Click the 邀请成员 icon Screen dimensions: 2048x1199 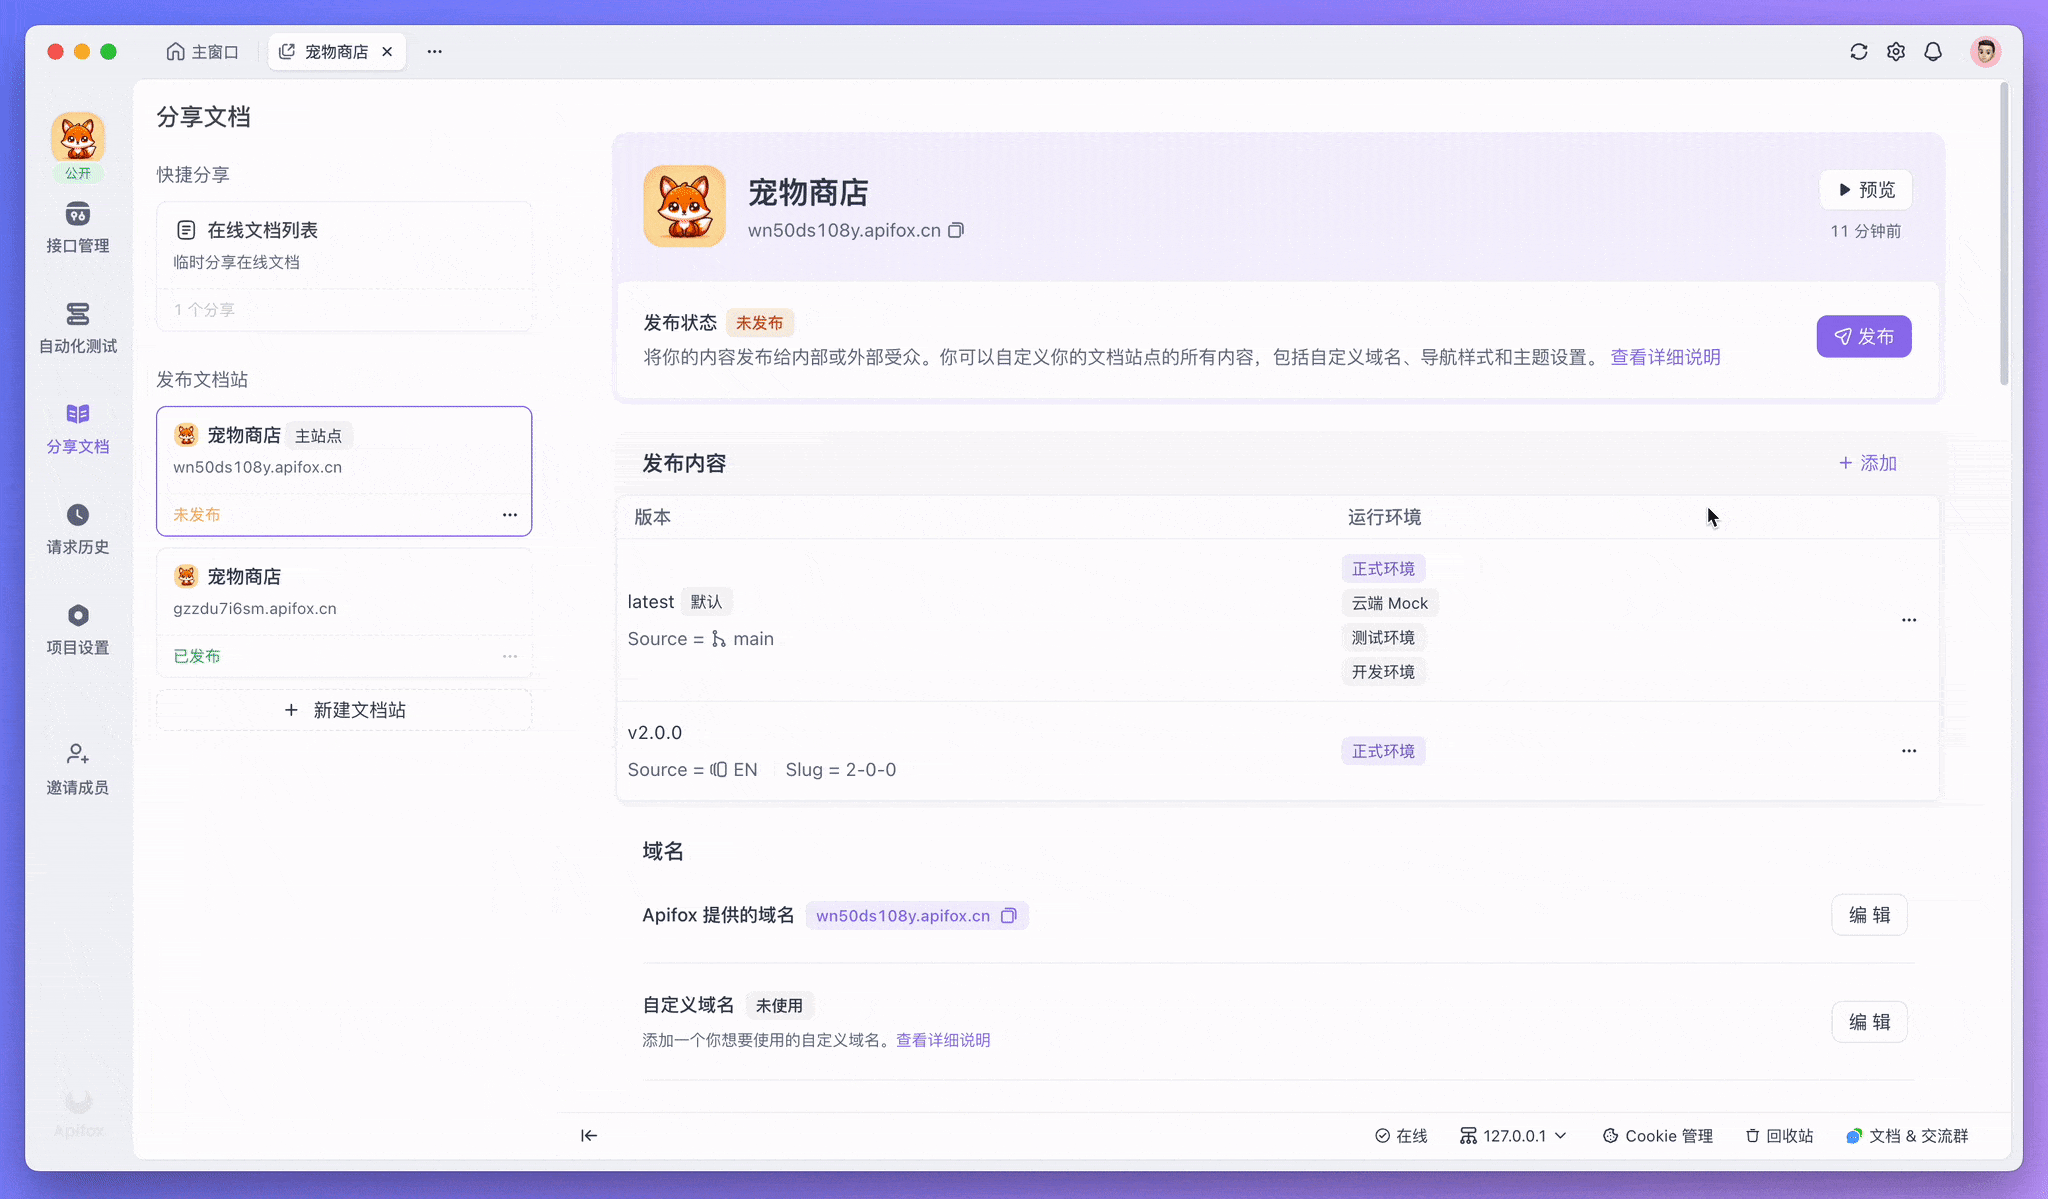pyautogui.click(x=78, y=755)
